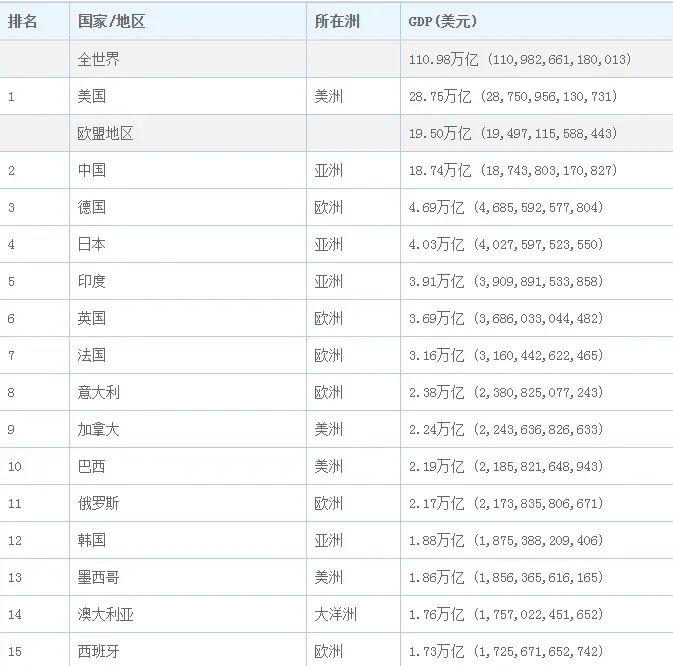Click the country name 美国
Image resolution: width=673 pixels, height=666 pixels.
92,96
